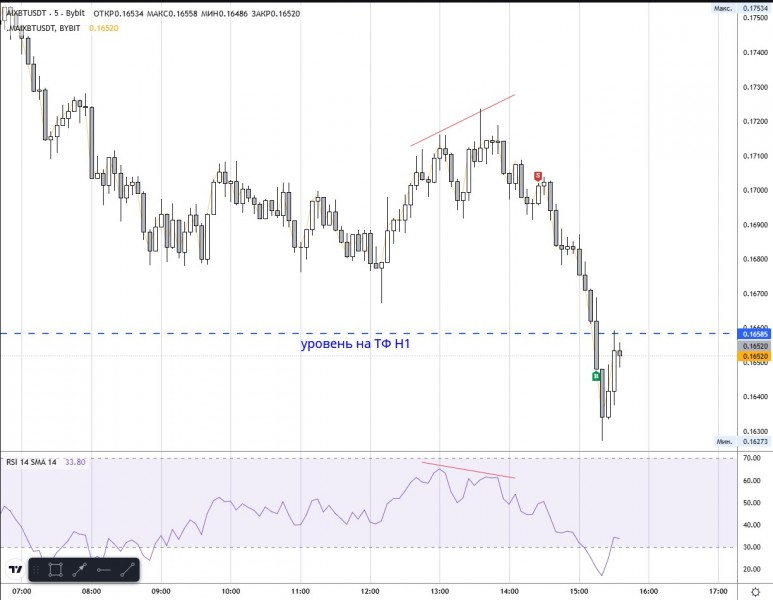
Task: Select the RSI 14 SMA 14 legend
Action: pos(31,462)
